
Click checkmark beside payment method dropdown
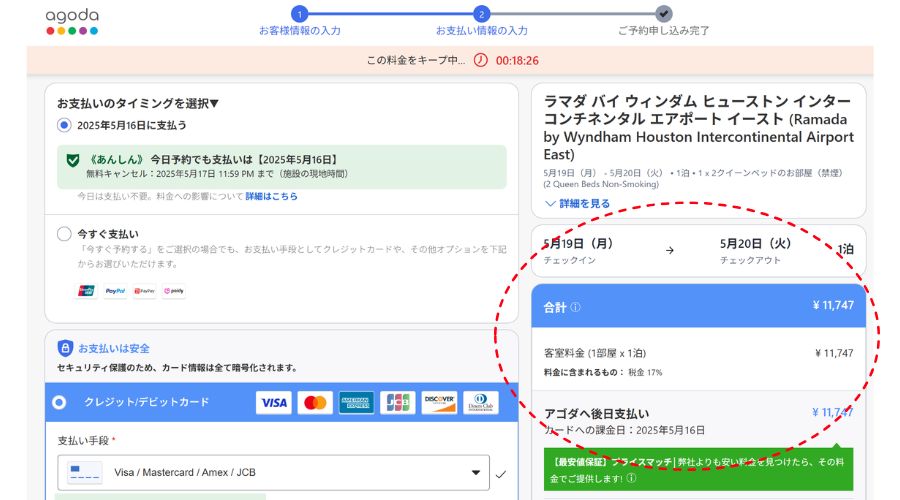coord(501,474)
